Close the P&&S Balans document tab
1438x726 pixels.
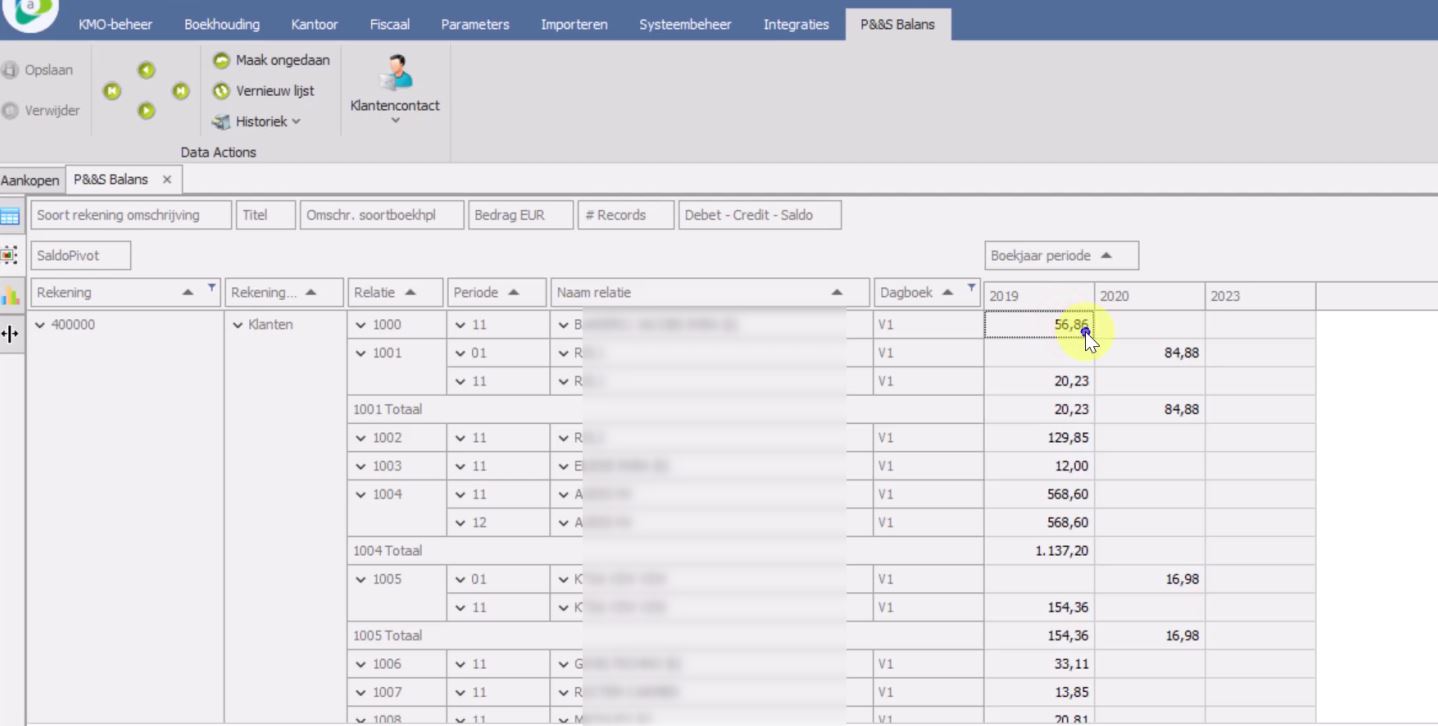[167, 180]
